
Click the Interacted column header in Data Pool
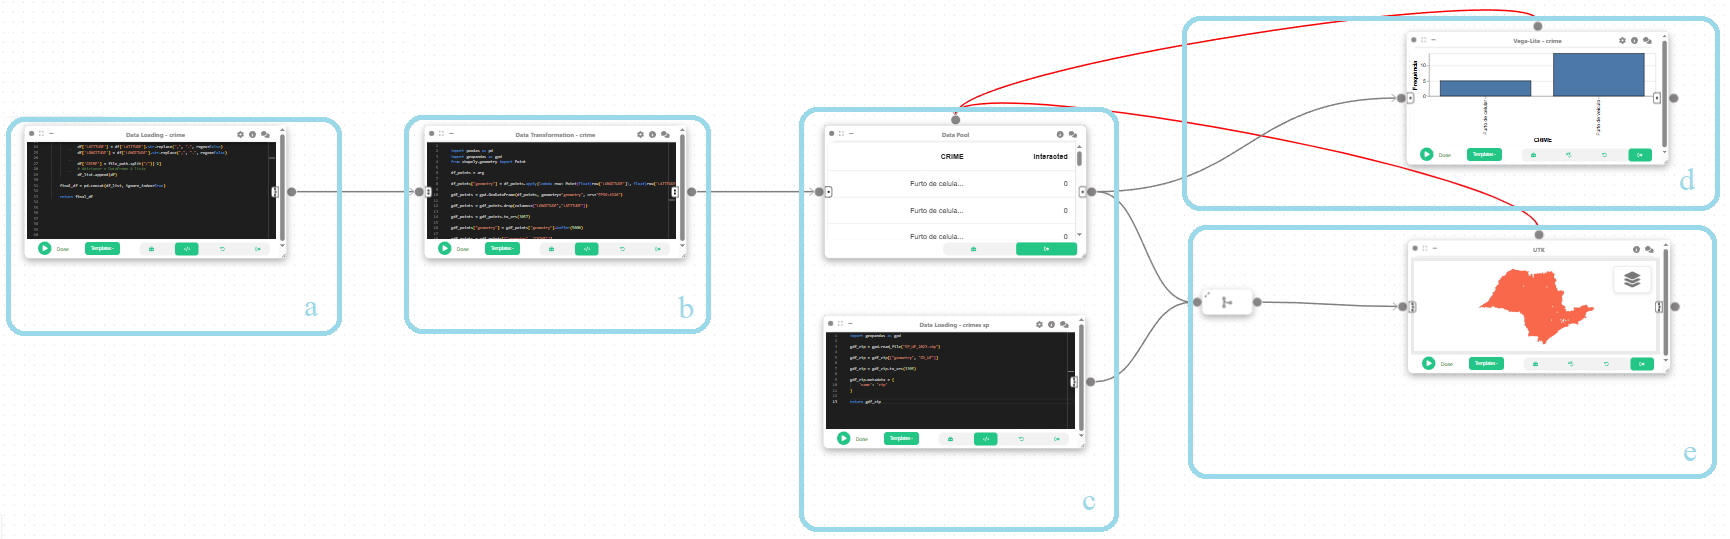click(1050, 156)
